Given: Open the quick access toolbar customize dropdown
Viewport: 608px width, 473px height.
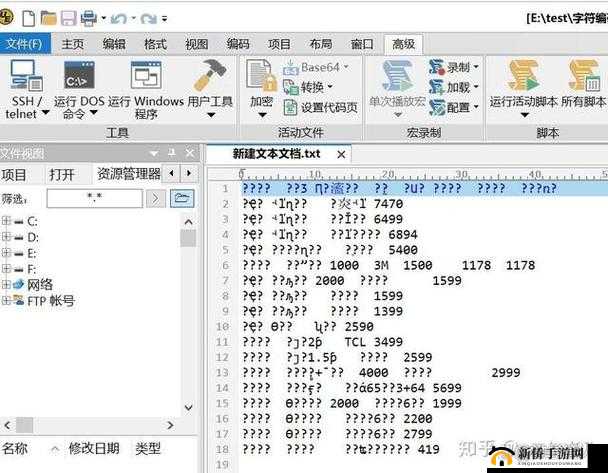Looking at the screenshot, I should point(164,18).
